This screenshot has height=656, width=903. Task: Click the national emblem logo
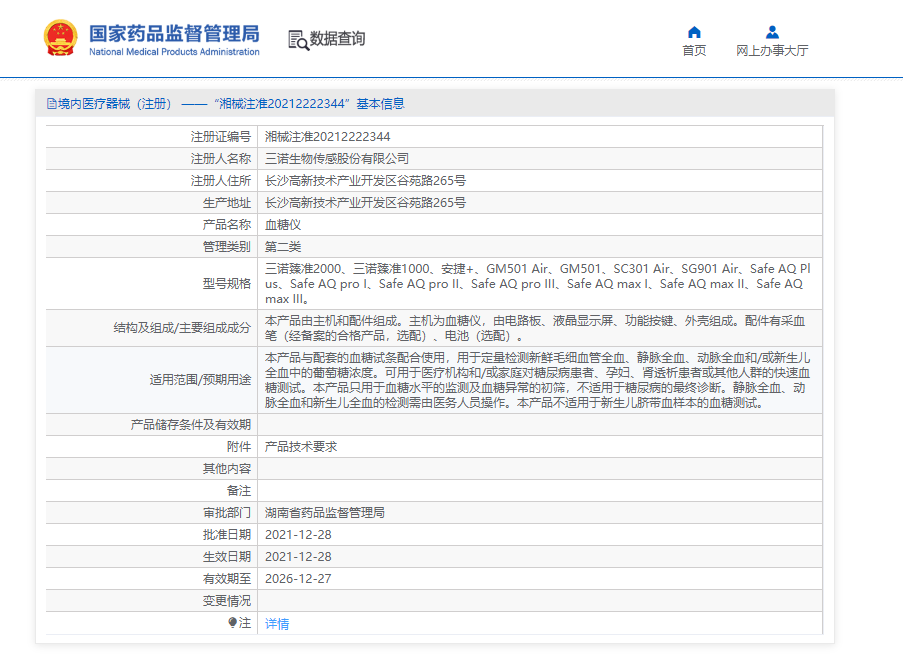pyautogui.click(x=60, y=38)
